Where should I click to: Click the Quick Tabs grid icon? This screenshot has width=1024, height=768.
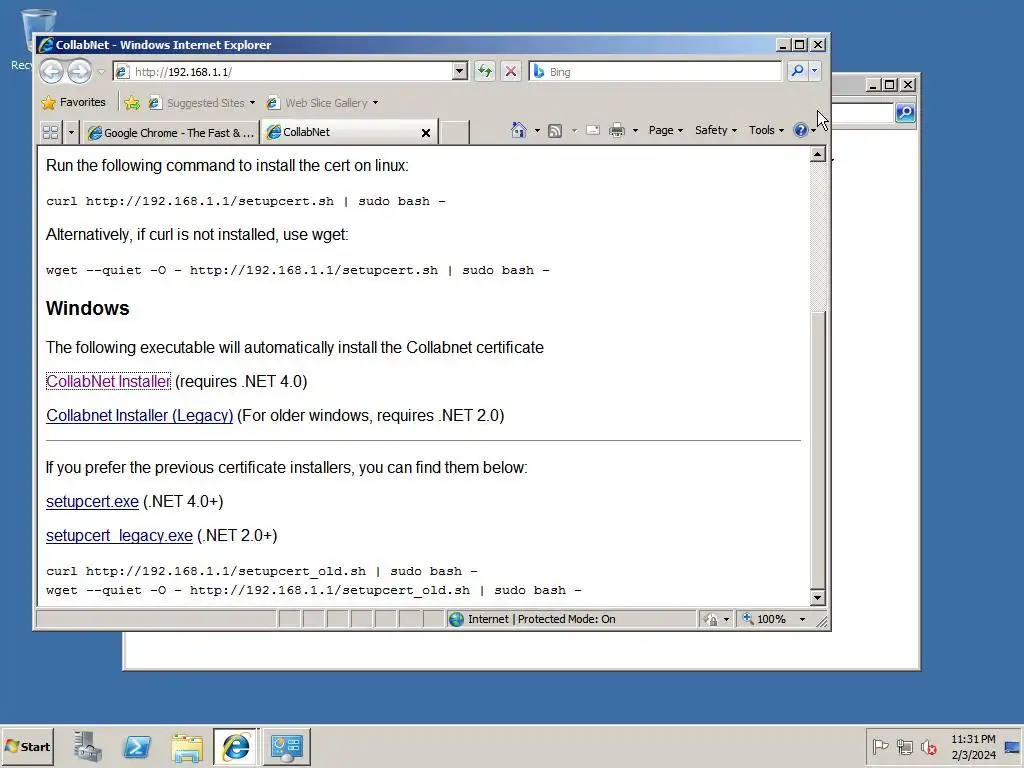click(x=50, y=133)
